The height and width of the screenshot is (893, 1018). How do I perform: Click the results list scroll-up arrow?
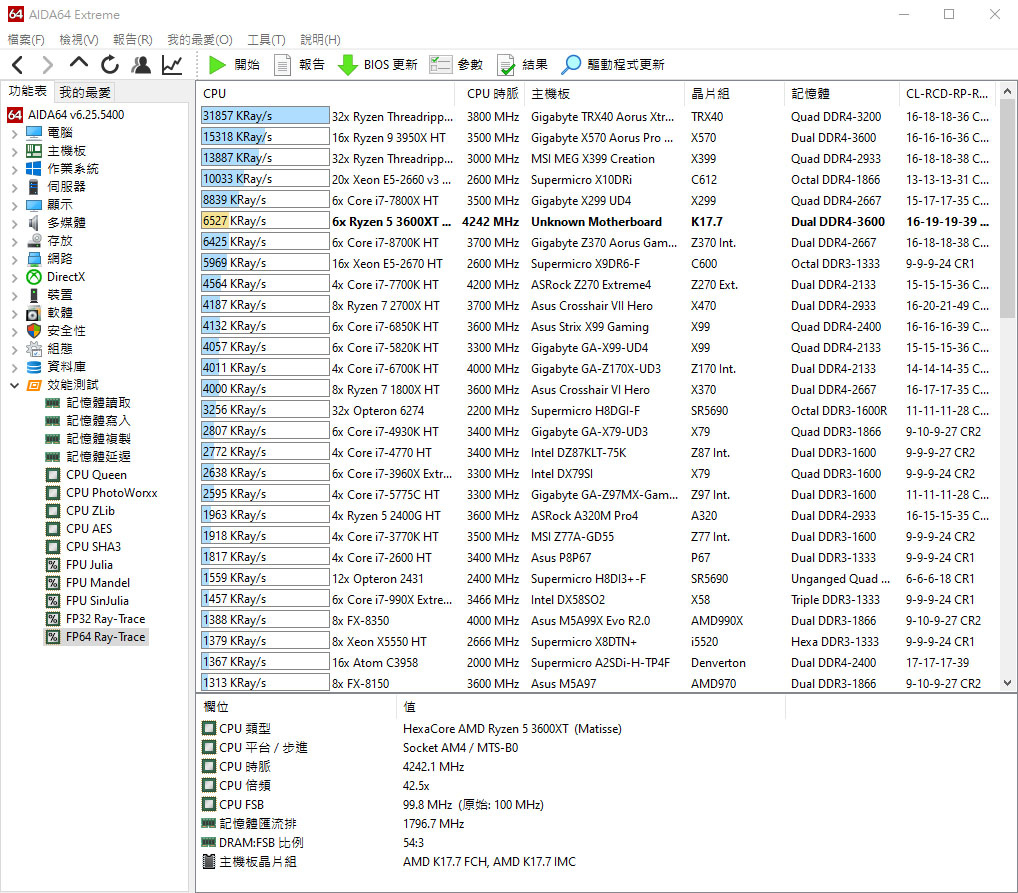coord(1007,92)
